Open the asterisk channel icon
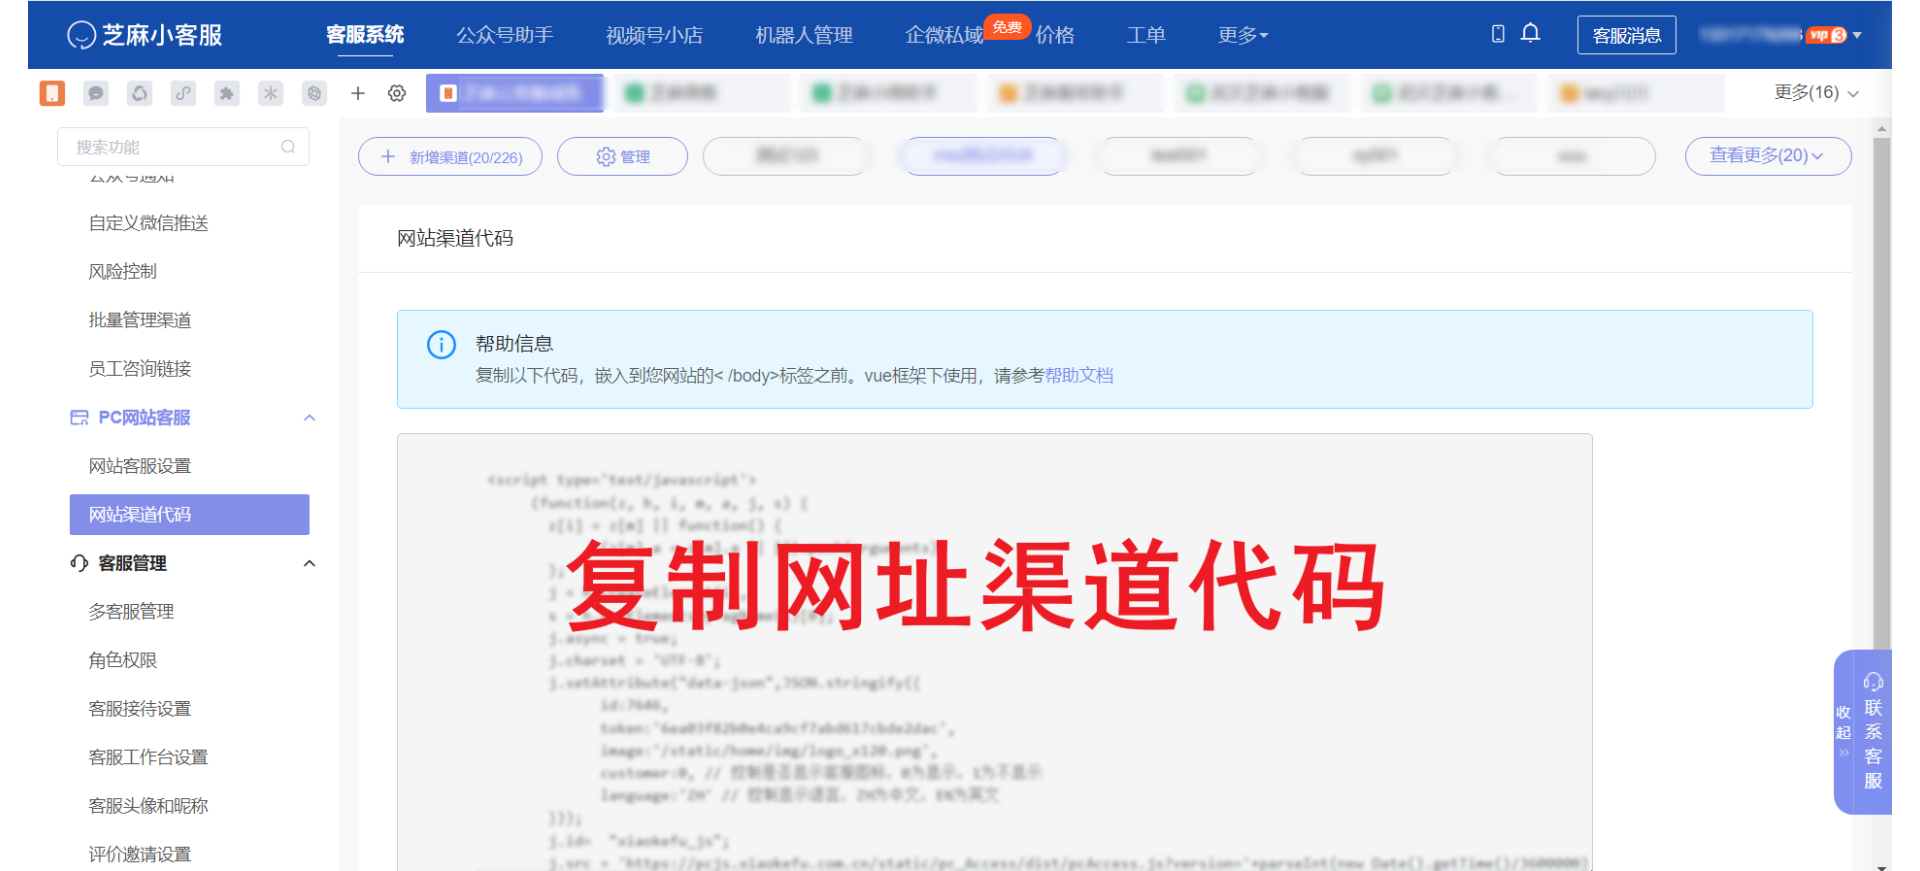The image size is (1920, 871). pos(270,93)
